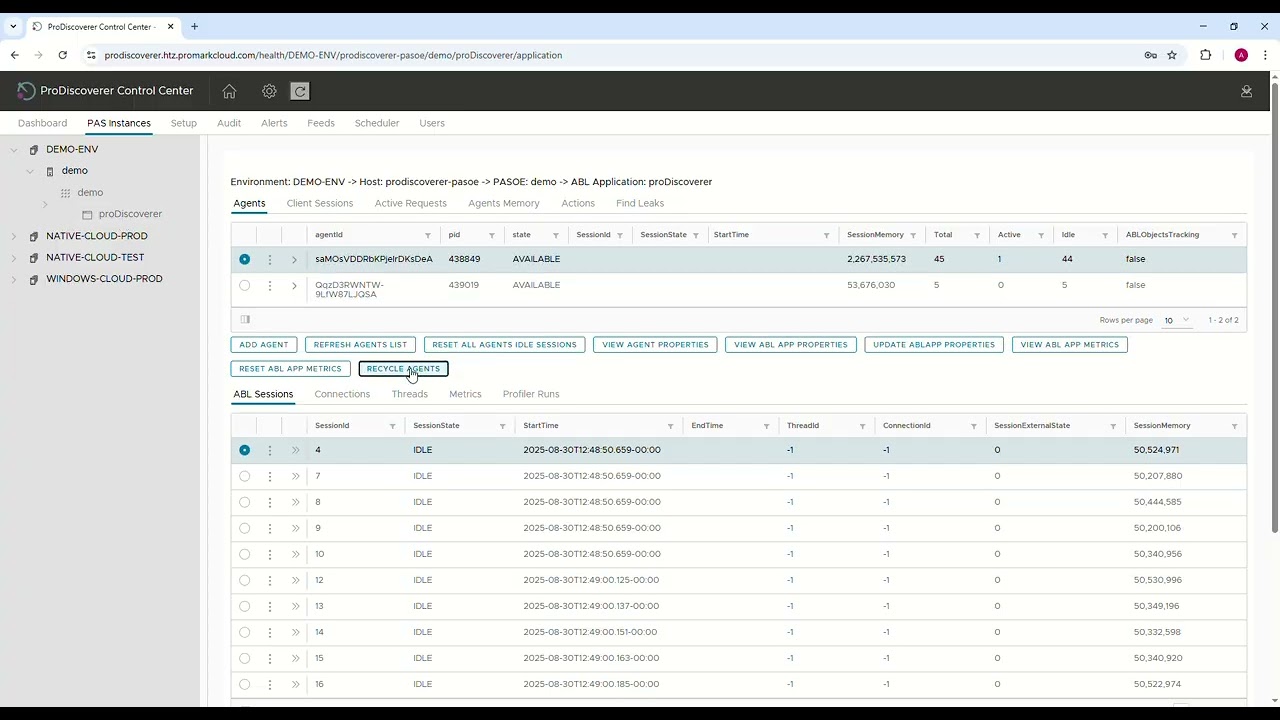
Task: Open the Rows per page dropdown
Action: (1176, 320)
